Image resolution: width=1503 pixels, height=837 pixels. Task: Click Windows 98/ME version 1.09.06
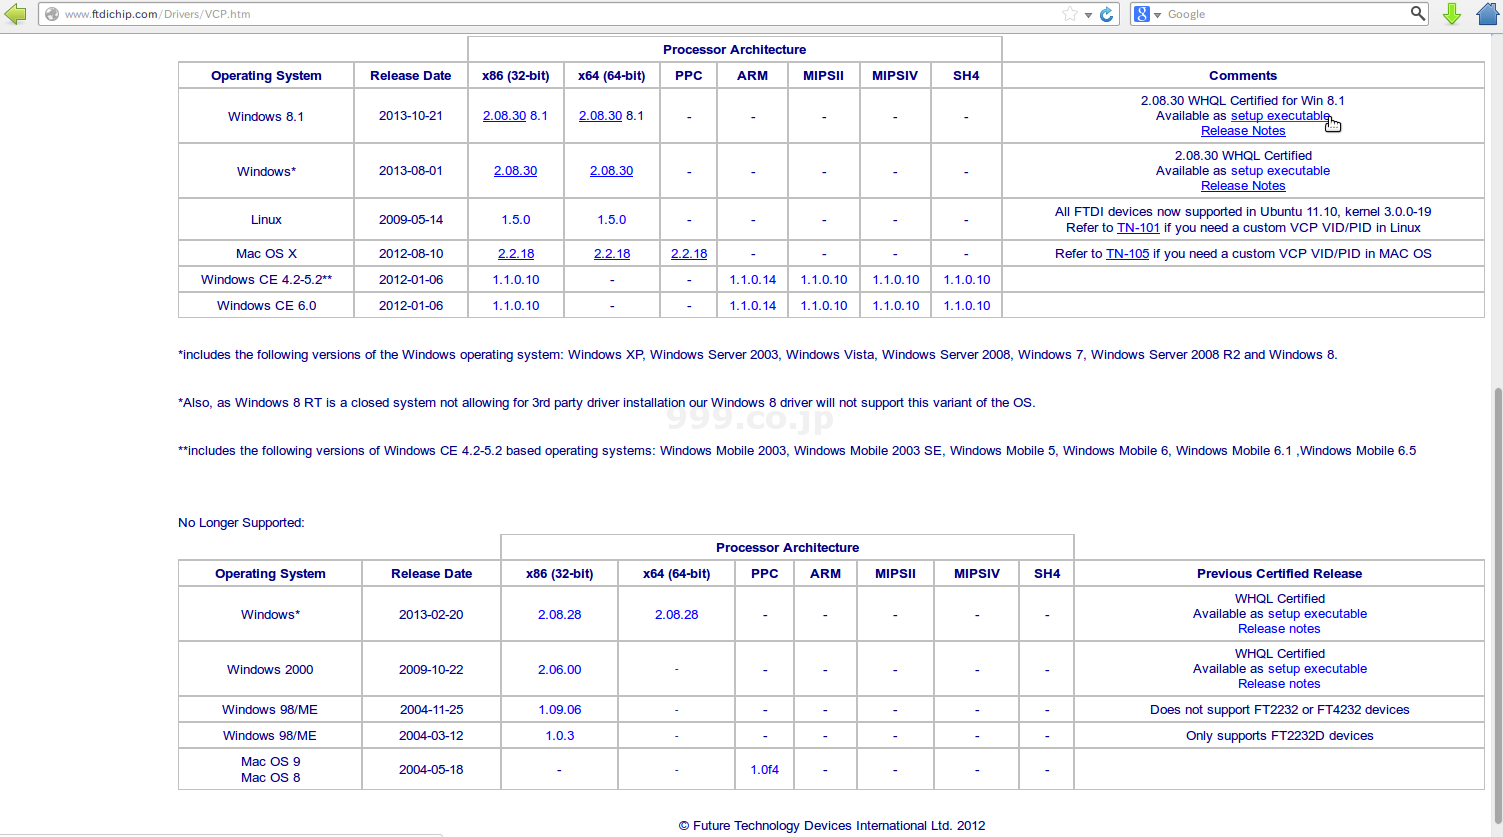pyautogui.click(x=560, y=710)
